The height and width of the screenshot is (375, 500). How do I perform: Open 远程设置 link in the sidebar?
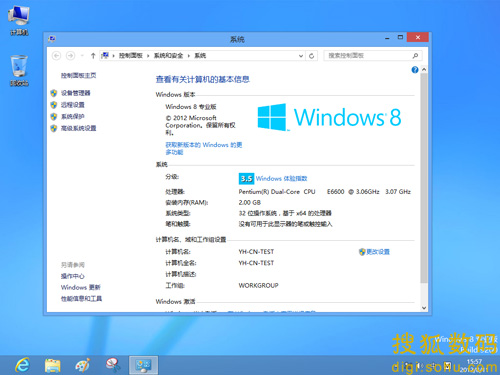73,105
